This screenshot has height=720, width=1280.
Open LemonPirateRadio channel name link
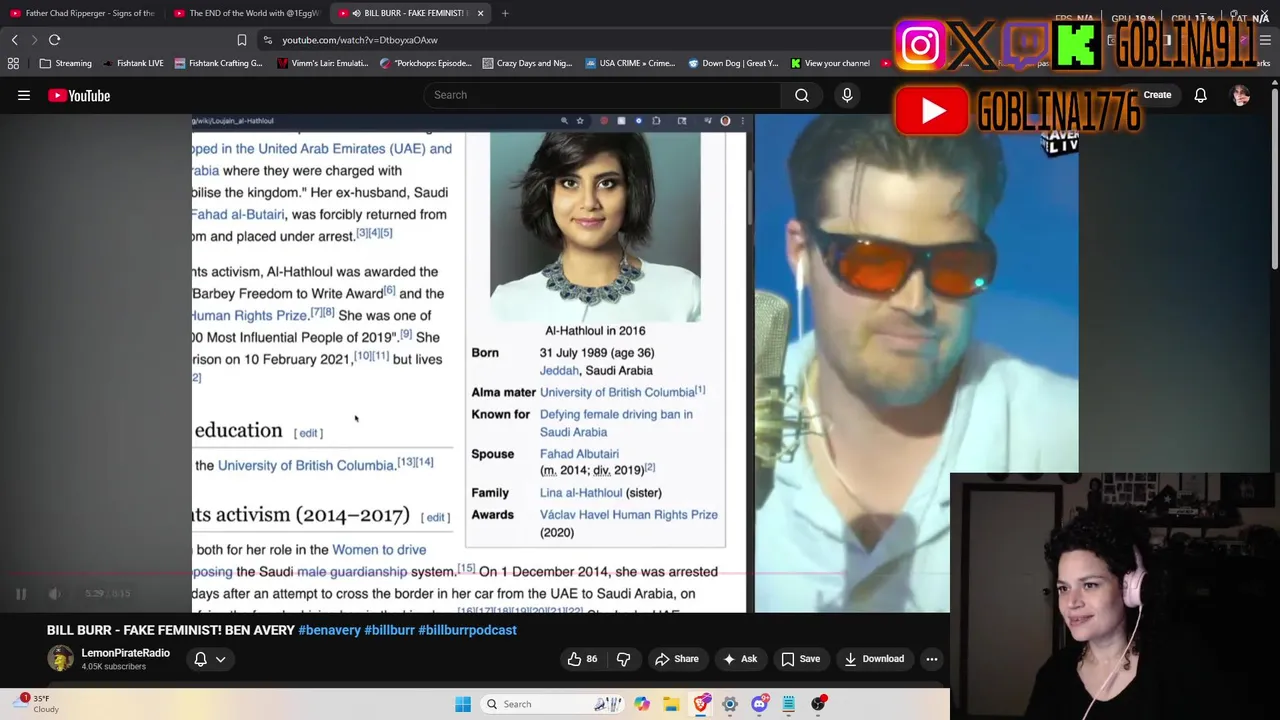pyautogui.click(x=125, y=653)
